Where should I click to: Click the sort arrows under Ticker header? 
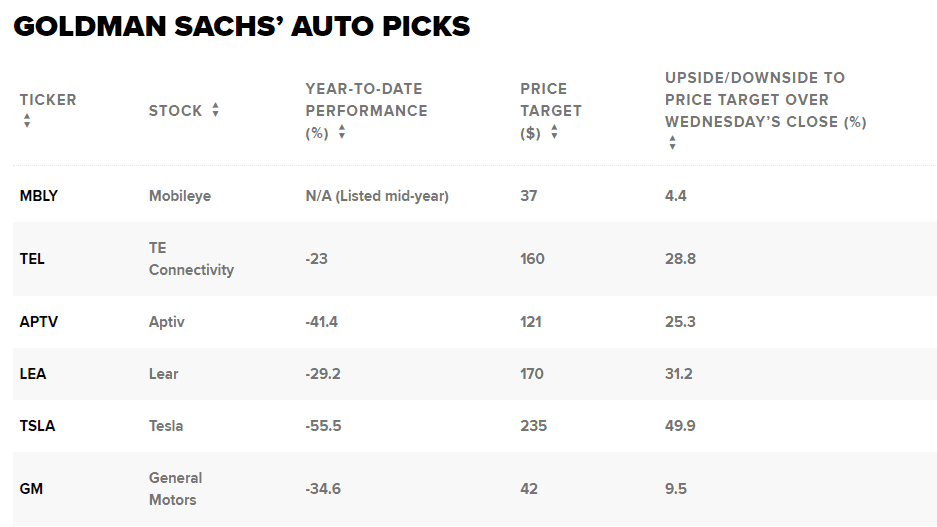(x=27, y=121)
